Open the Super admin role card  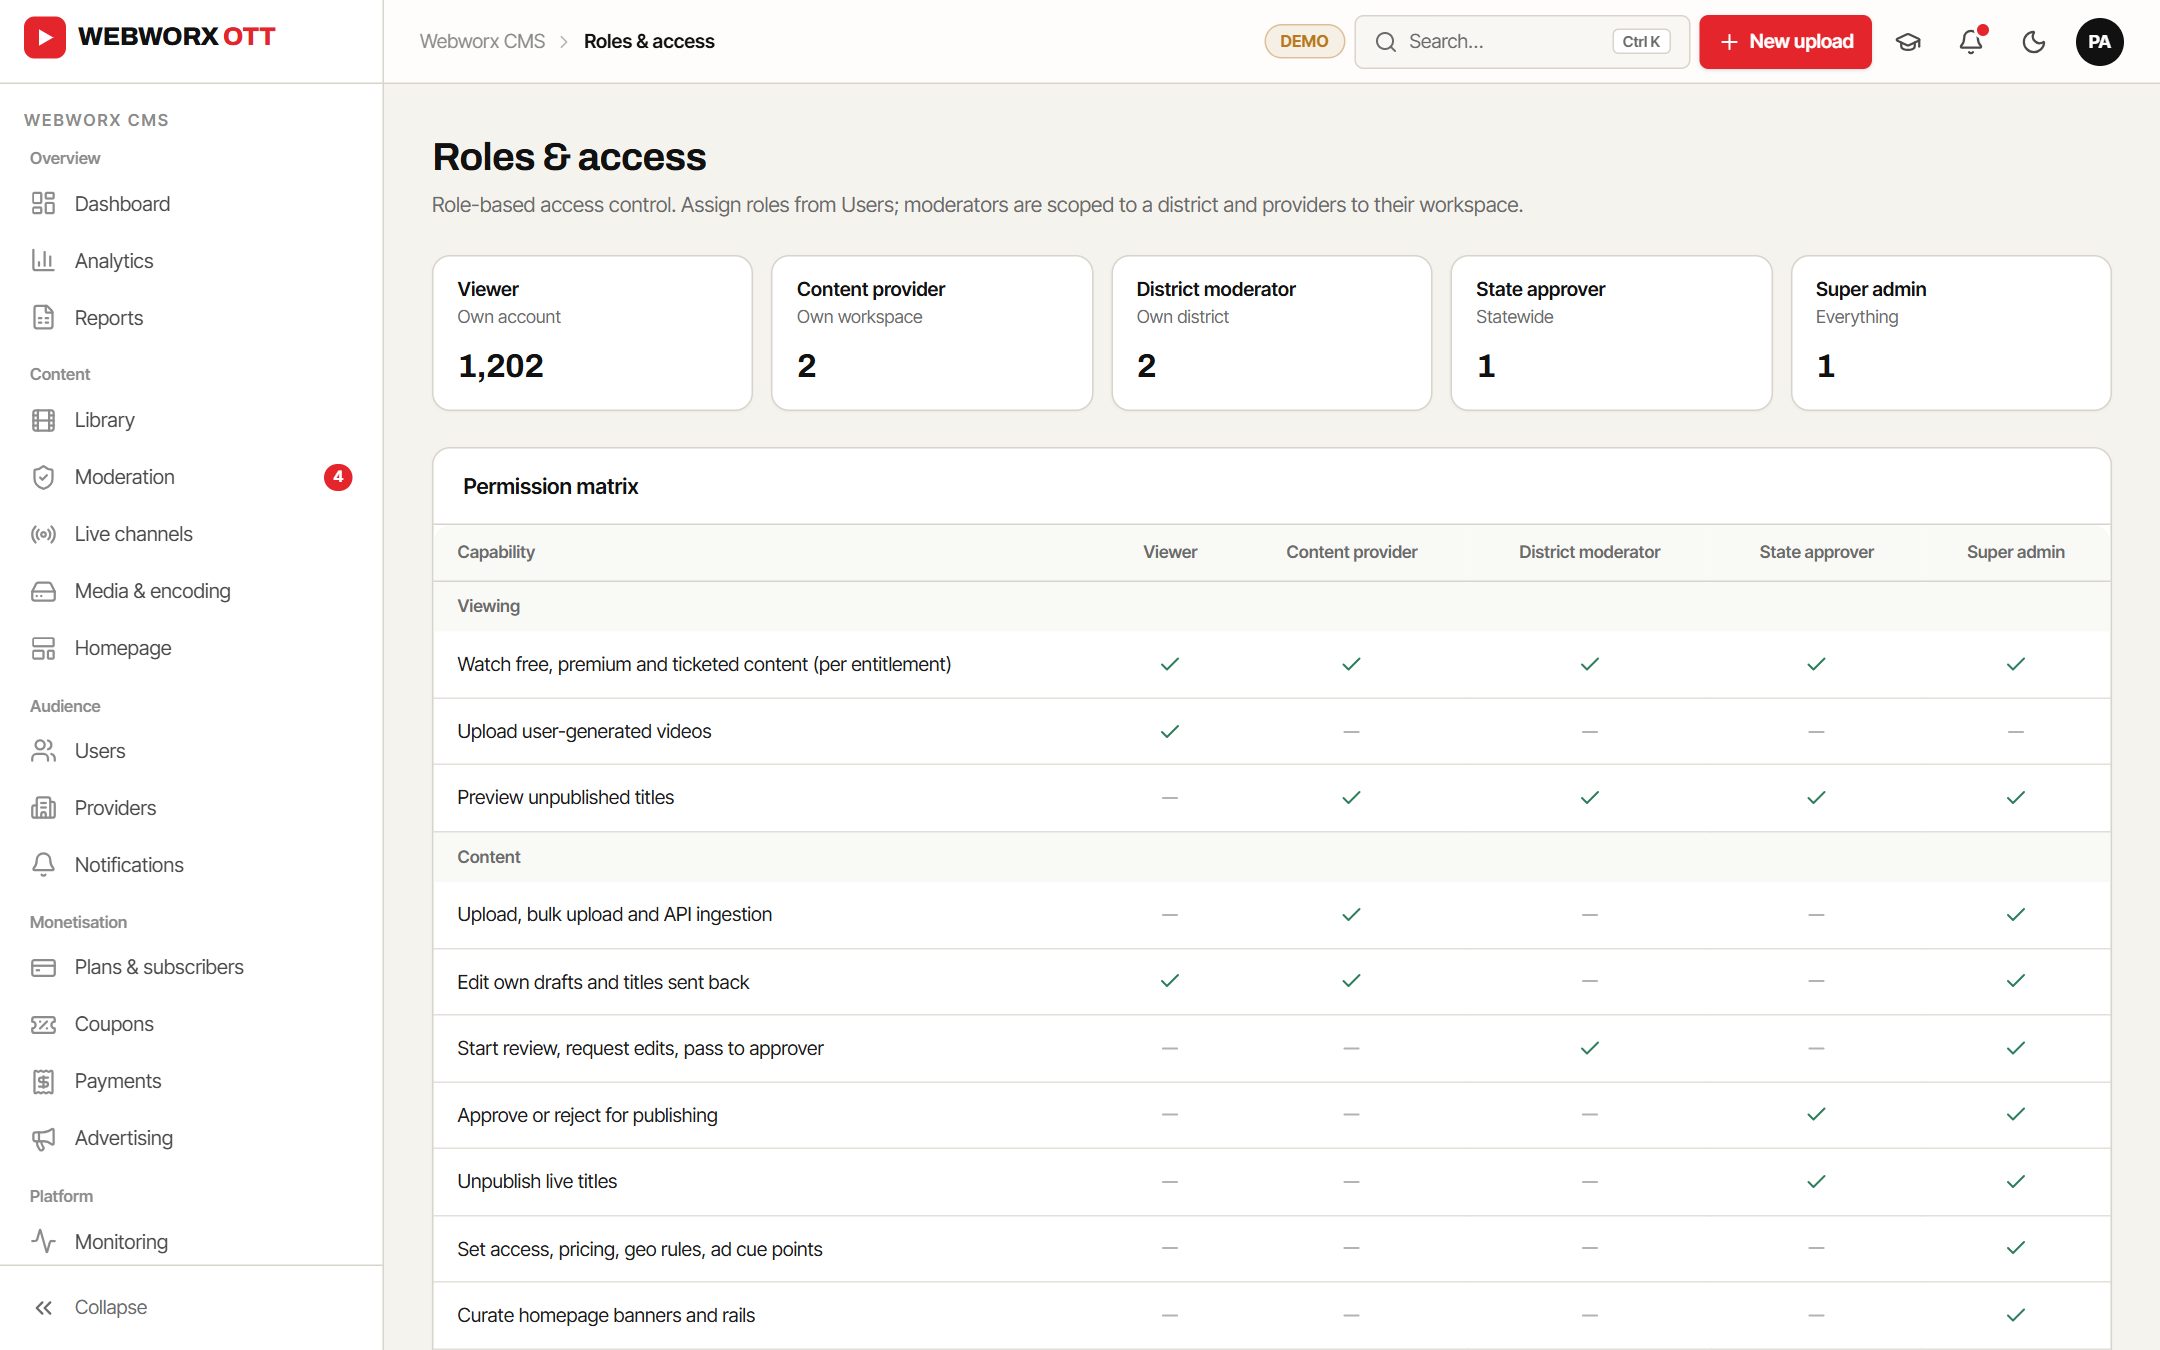pos(1951,333)
